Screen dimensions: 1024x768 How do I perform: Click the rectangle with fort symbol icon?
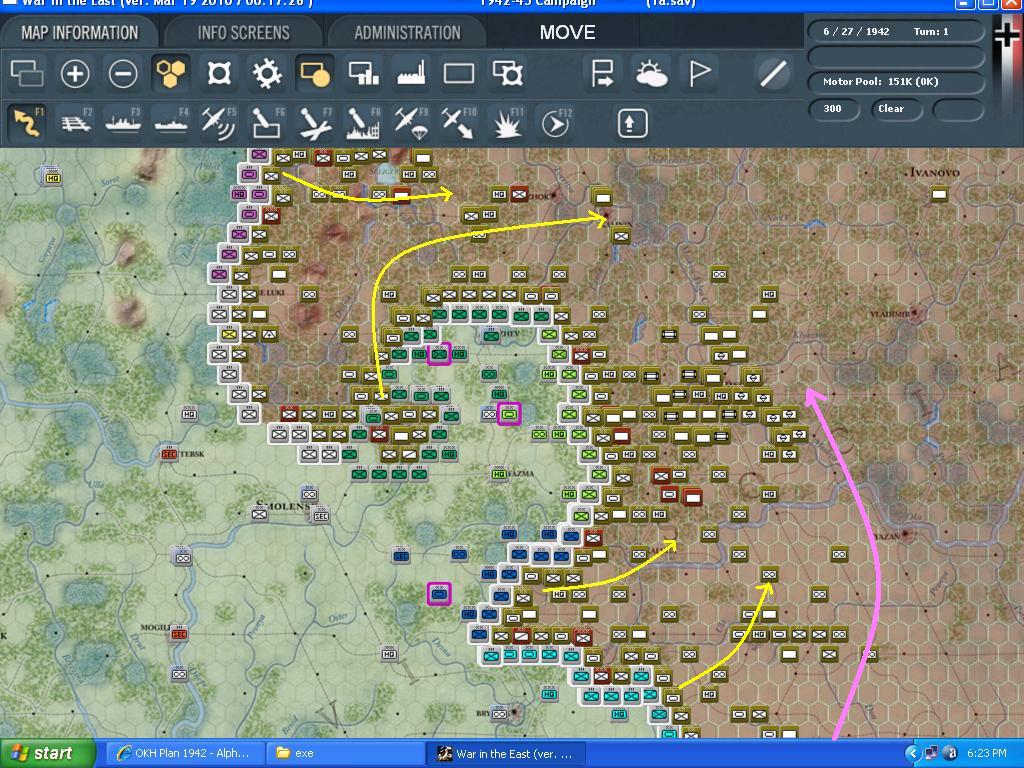(x=507, y=73)
